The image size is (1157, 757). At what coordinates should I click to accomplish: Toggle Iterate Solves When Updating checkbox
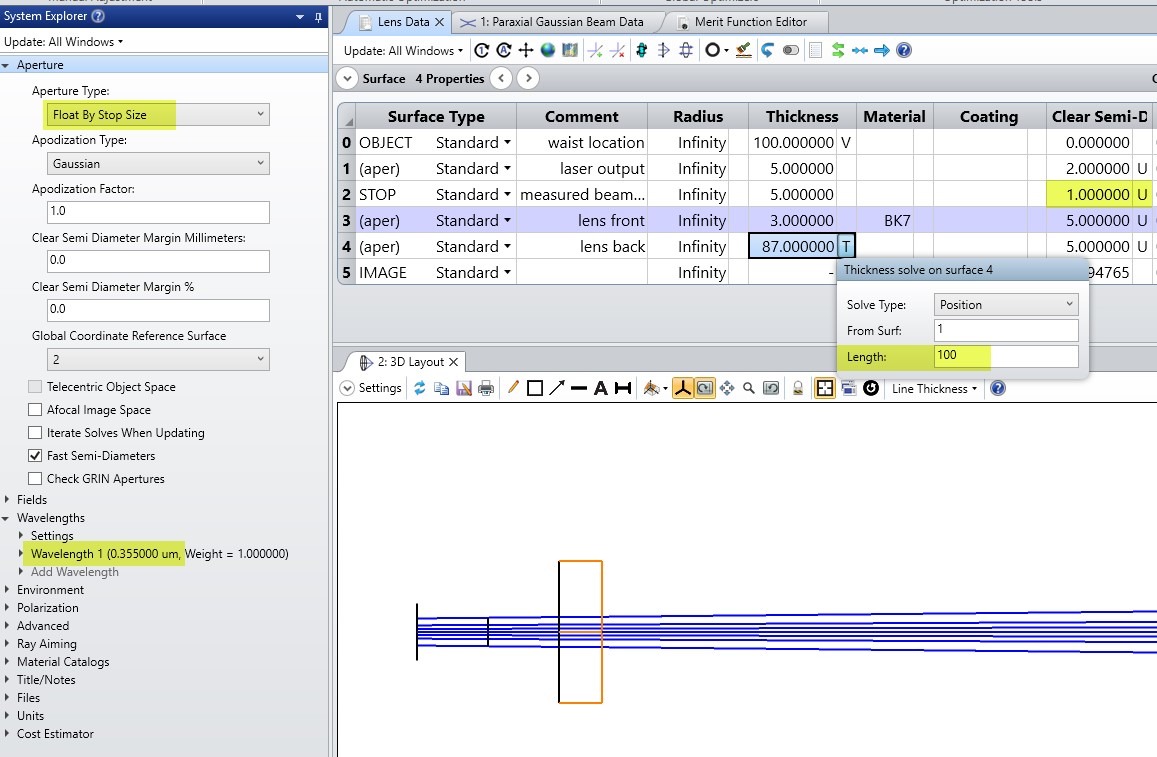point(36,433)
